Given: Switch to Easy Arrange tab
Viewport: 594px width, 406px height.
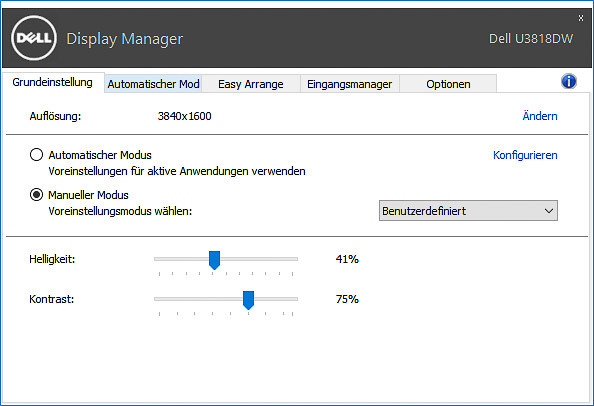Looking at the screenshot, I should 251,84.
